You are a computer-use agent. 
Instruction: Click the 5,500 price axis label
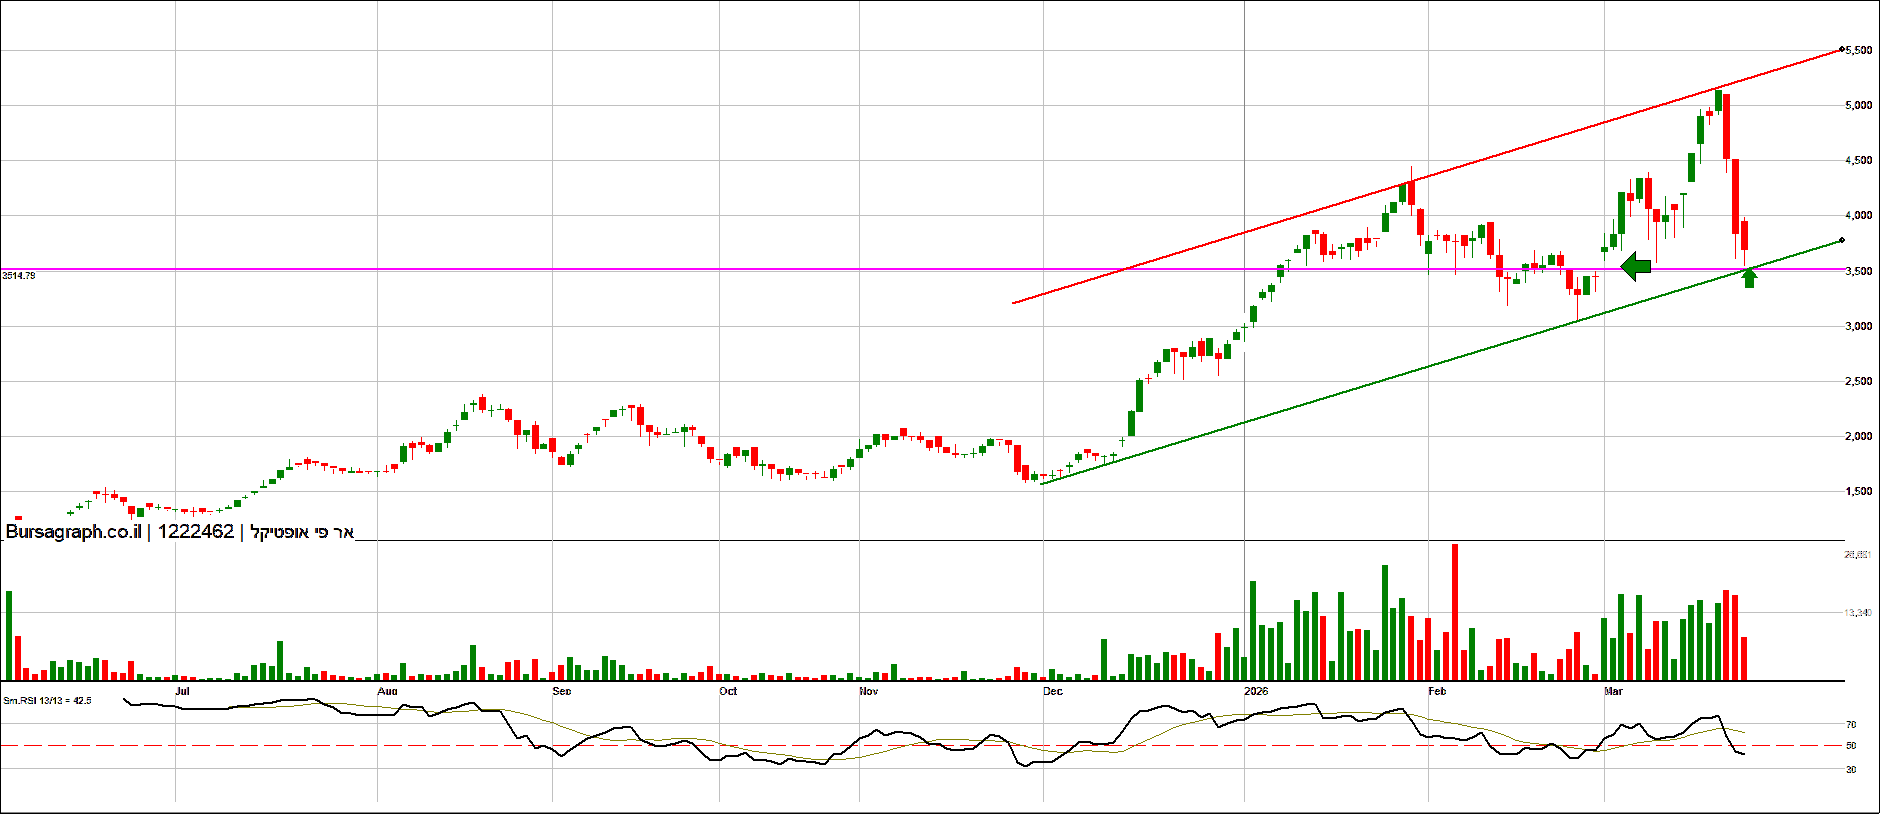pos(1858,50)
